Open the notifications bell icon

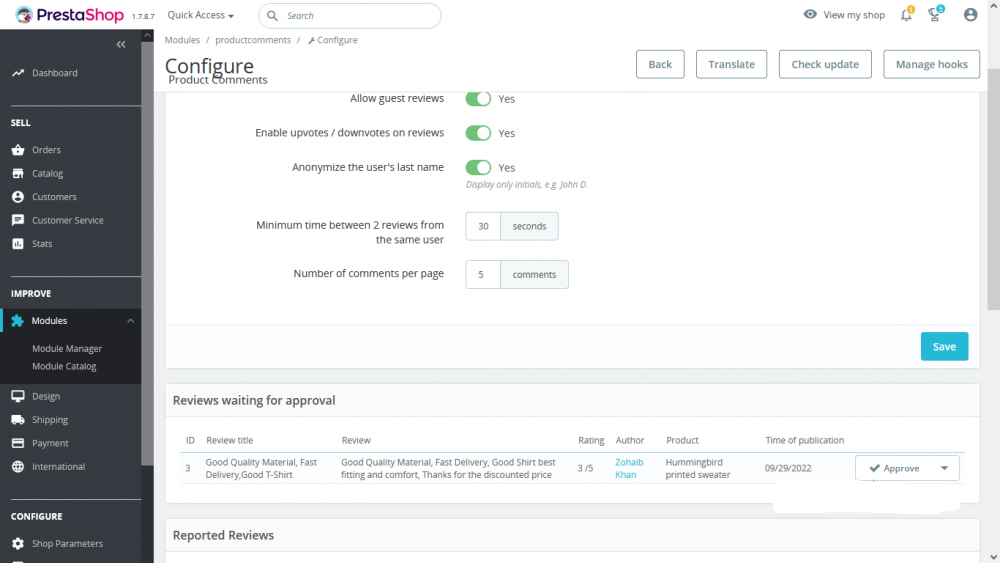click(906, 15)
